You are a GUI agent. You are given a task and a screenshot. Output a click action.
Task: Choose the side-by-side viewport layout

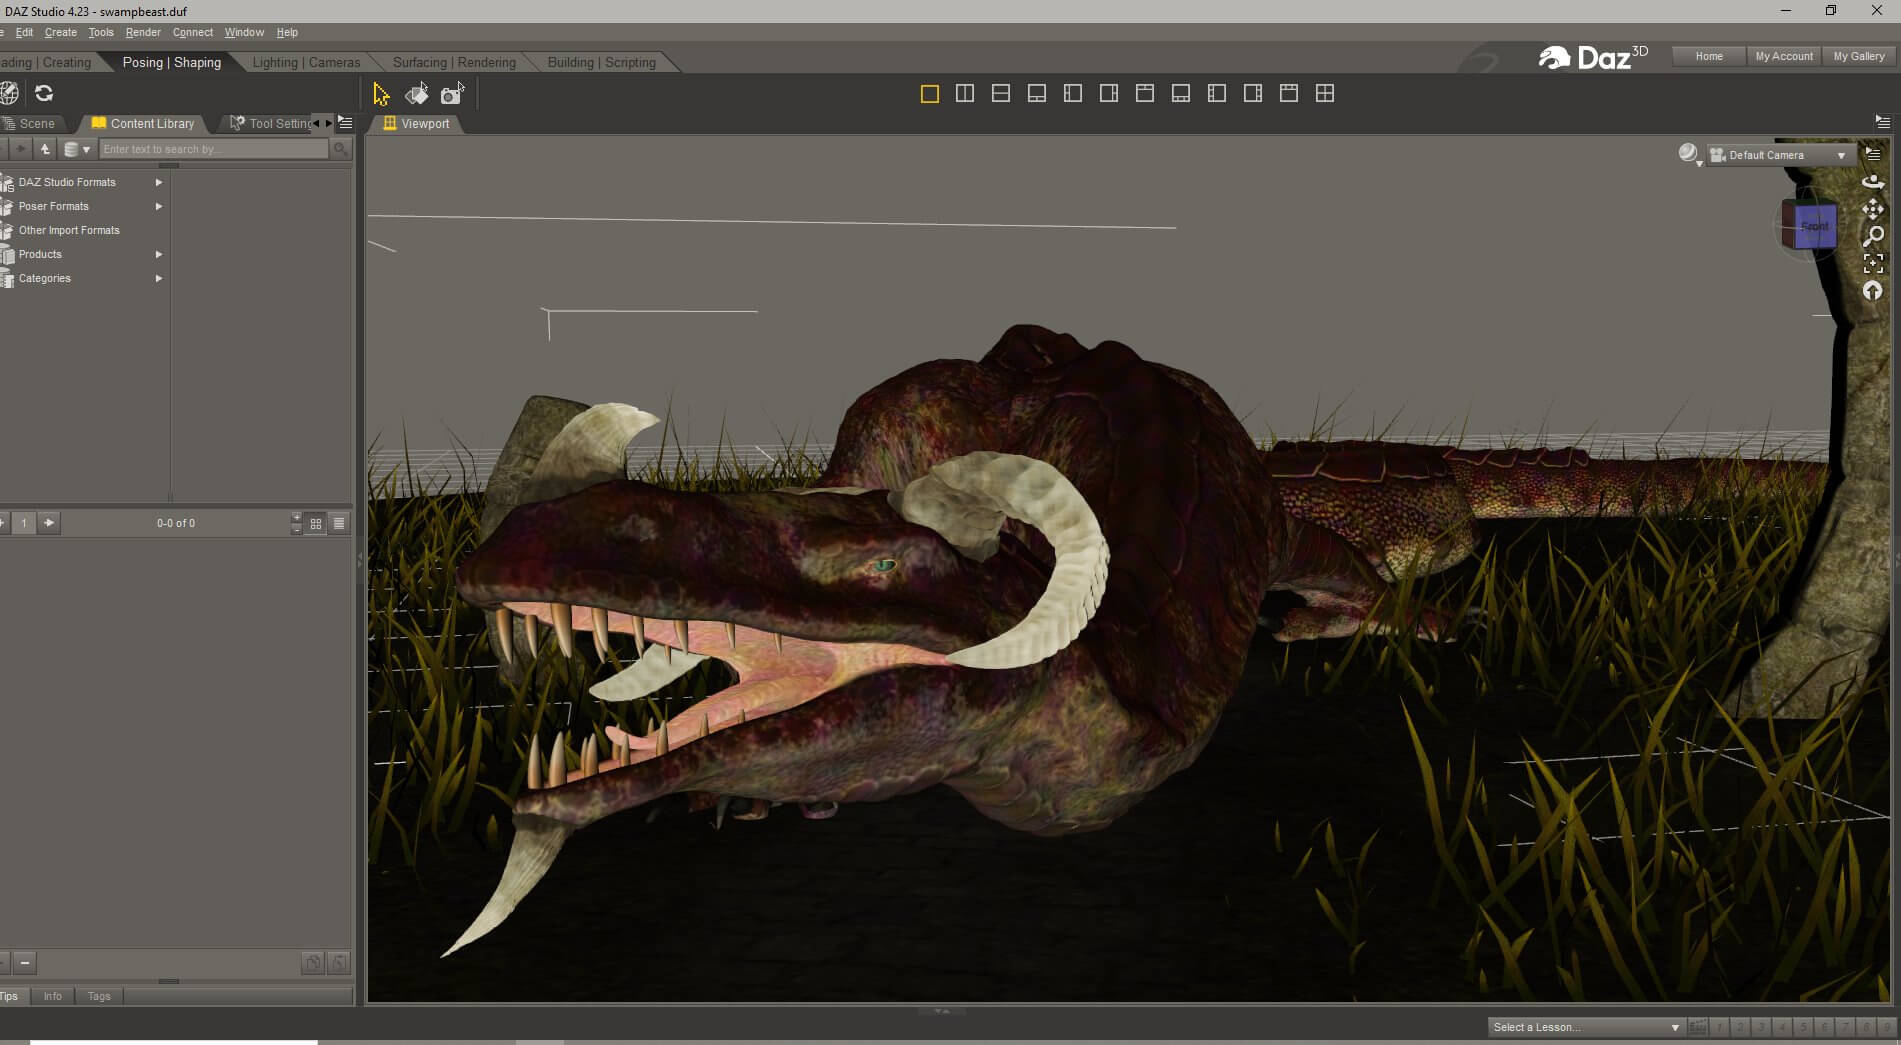tap(965, 93)
